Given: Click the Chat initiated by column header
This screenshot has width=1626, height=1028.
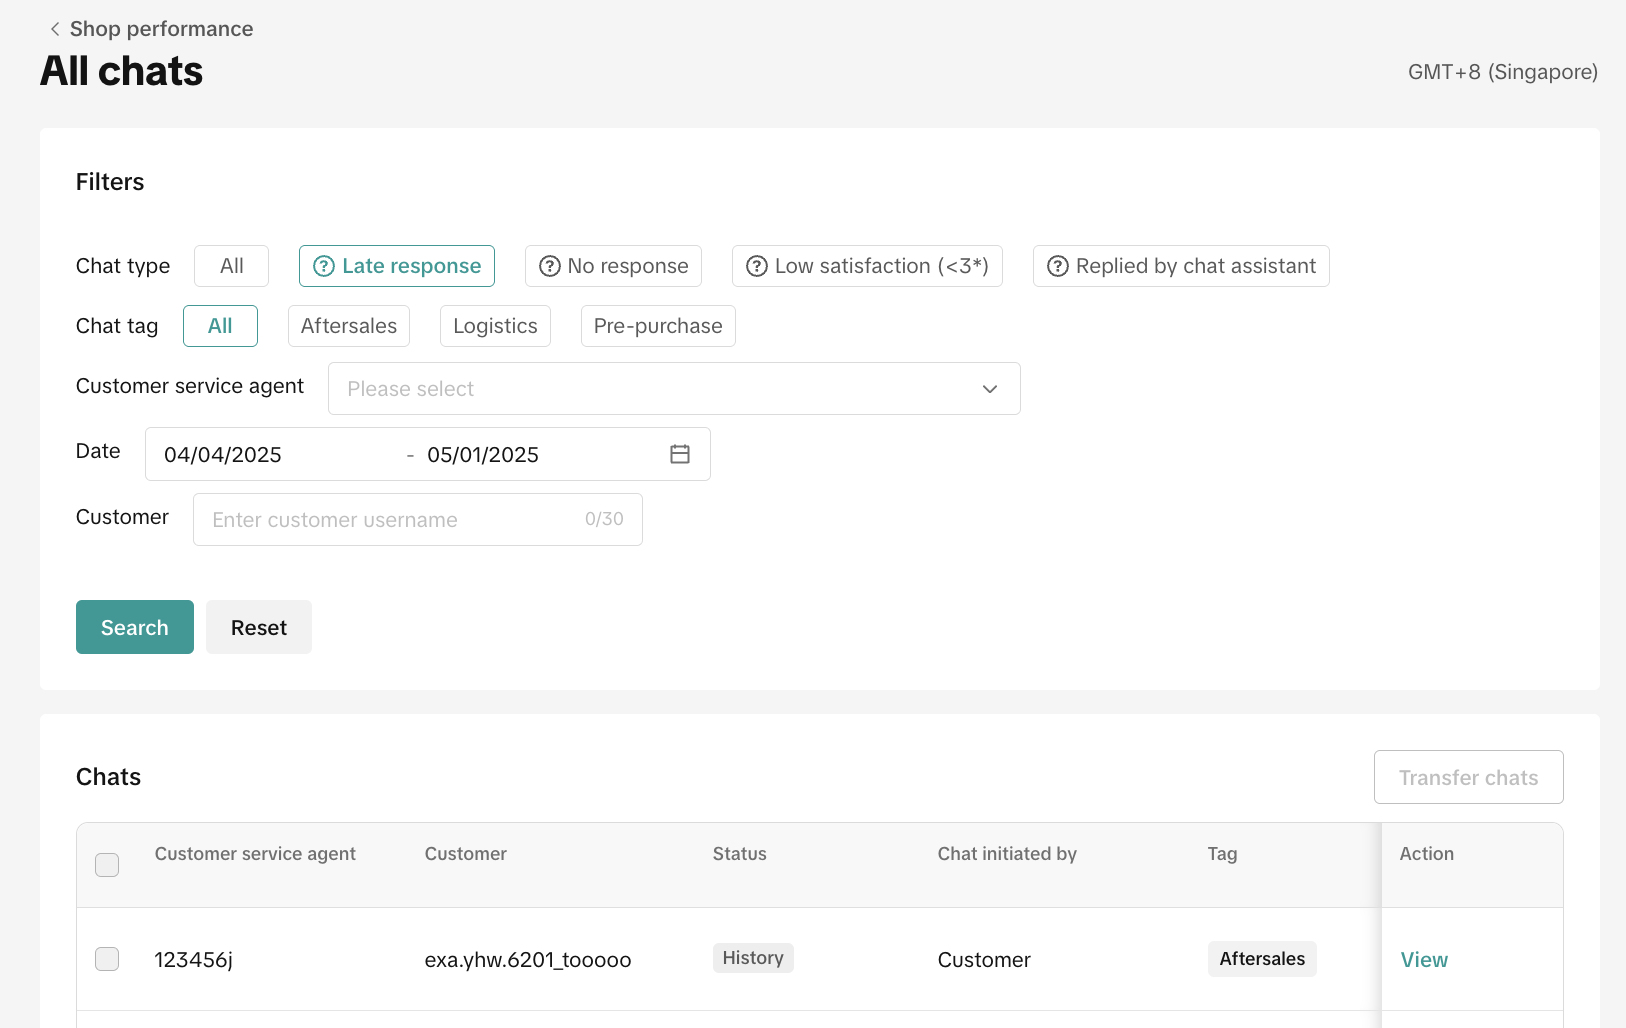Looking at the screenshot, I should click(x=1007, y=854).
